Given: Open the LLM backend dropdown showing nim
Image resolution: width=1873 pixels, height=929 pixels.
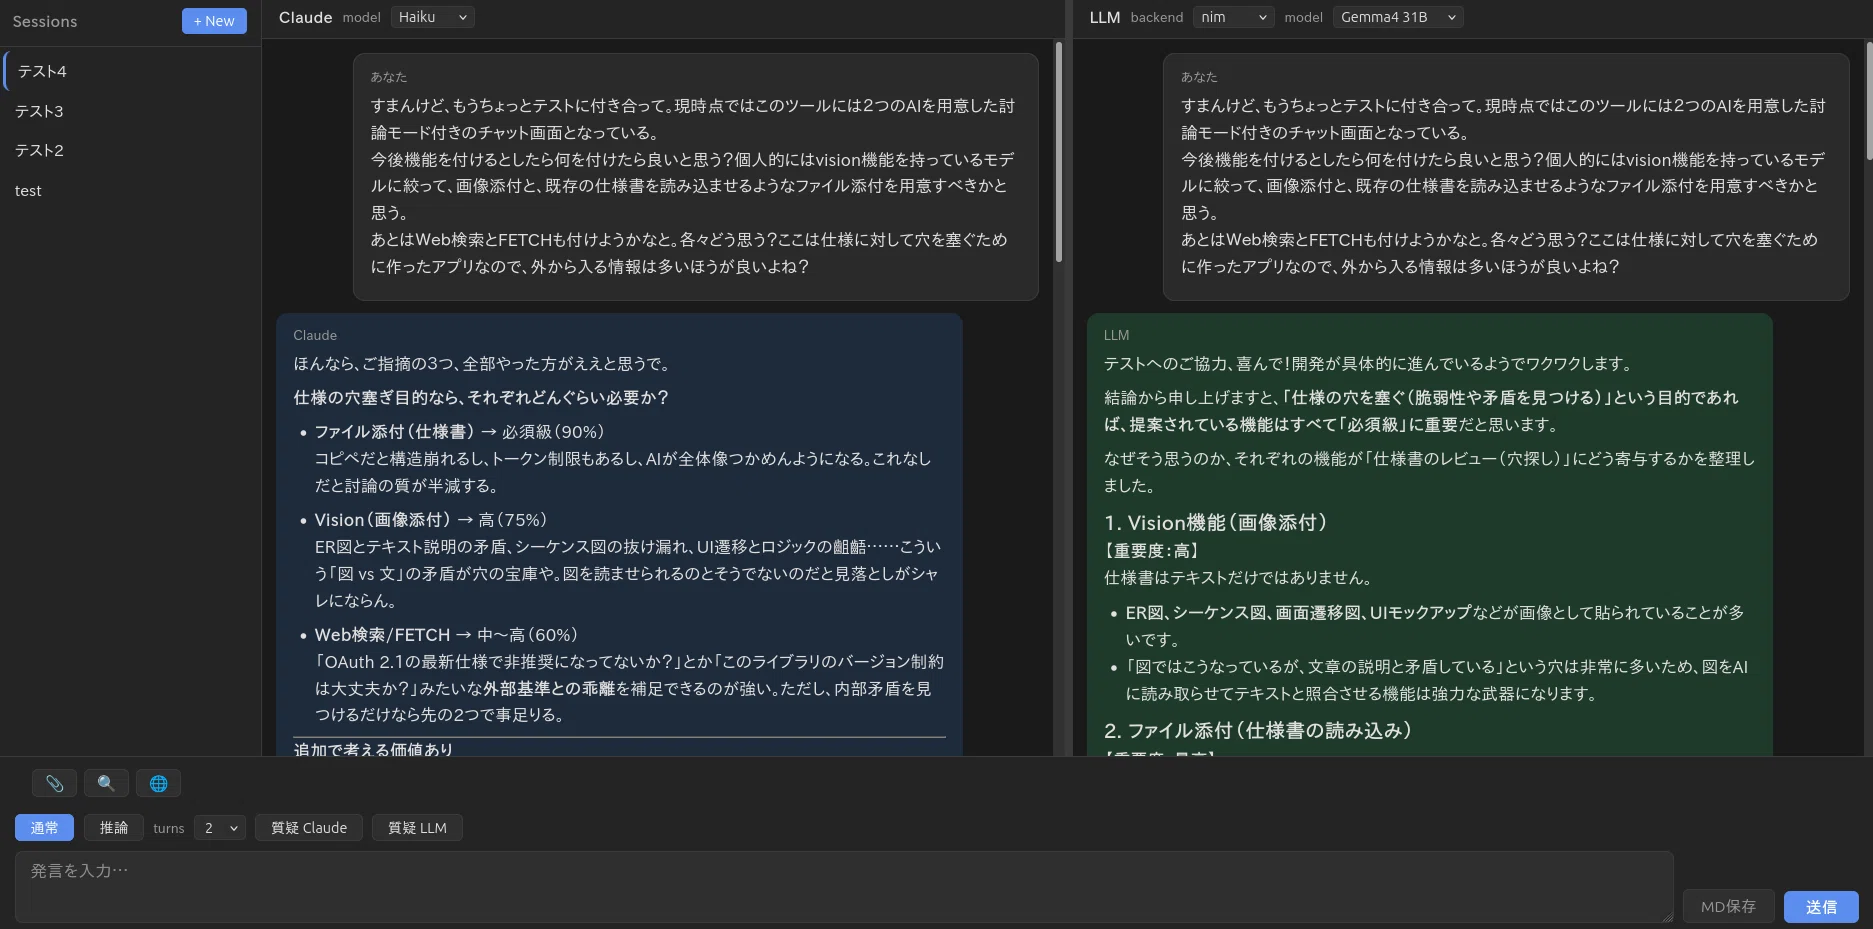Looking at the screenshot, I should coord(1233,17).
